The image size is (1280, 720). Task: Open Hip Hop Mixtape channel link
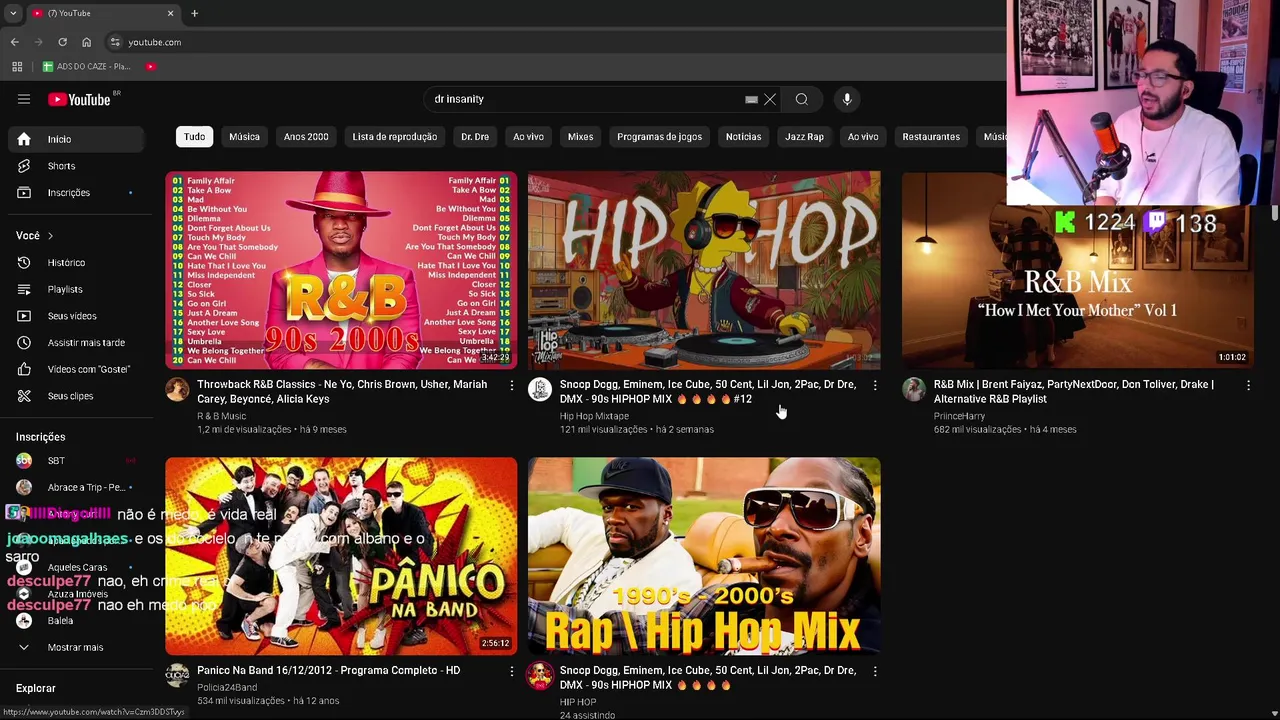(x=594, y=416)
